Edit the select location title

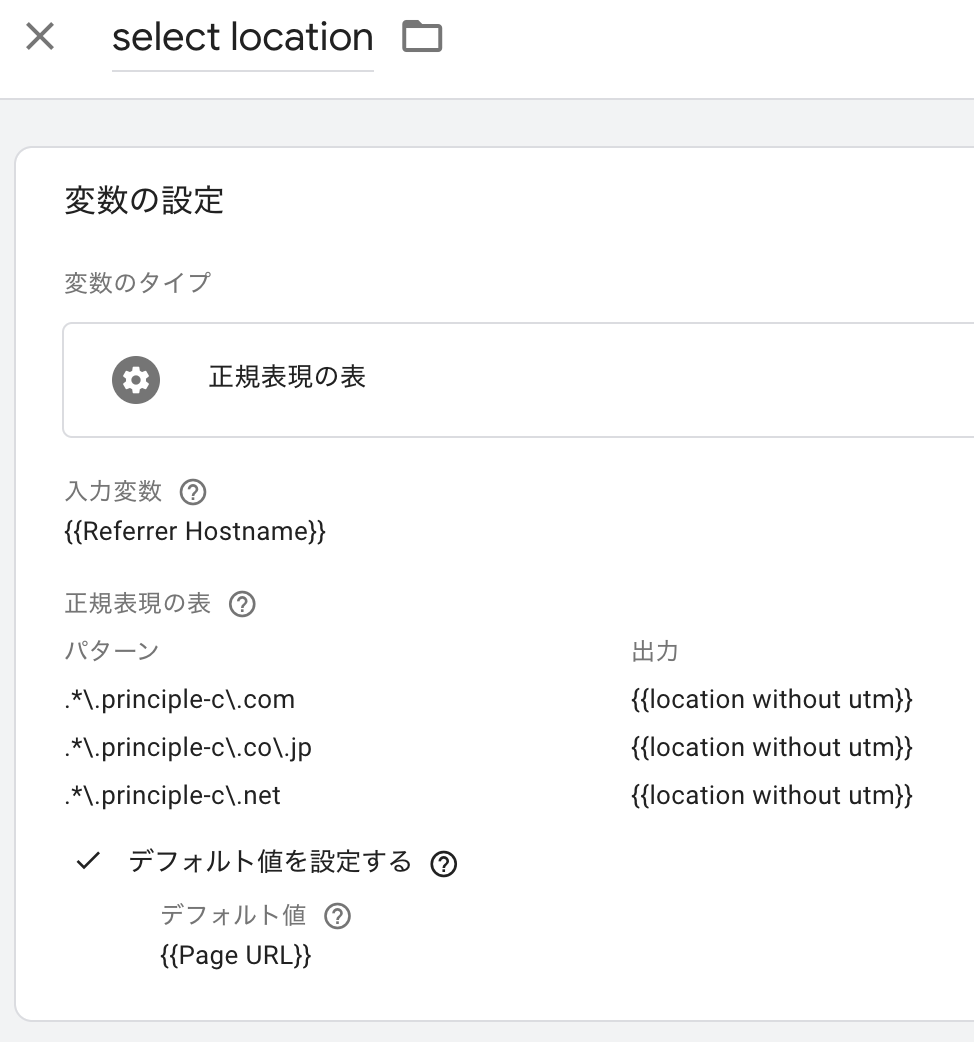[x=242, y=36]
